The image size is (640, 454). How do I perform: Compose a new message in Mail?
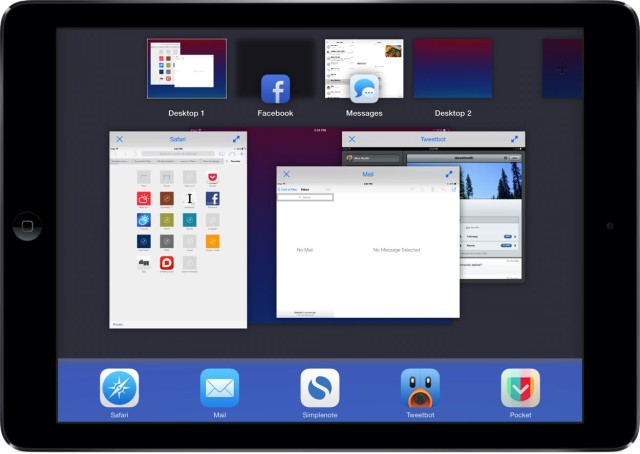[x=453, y=189]
